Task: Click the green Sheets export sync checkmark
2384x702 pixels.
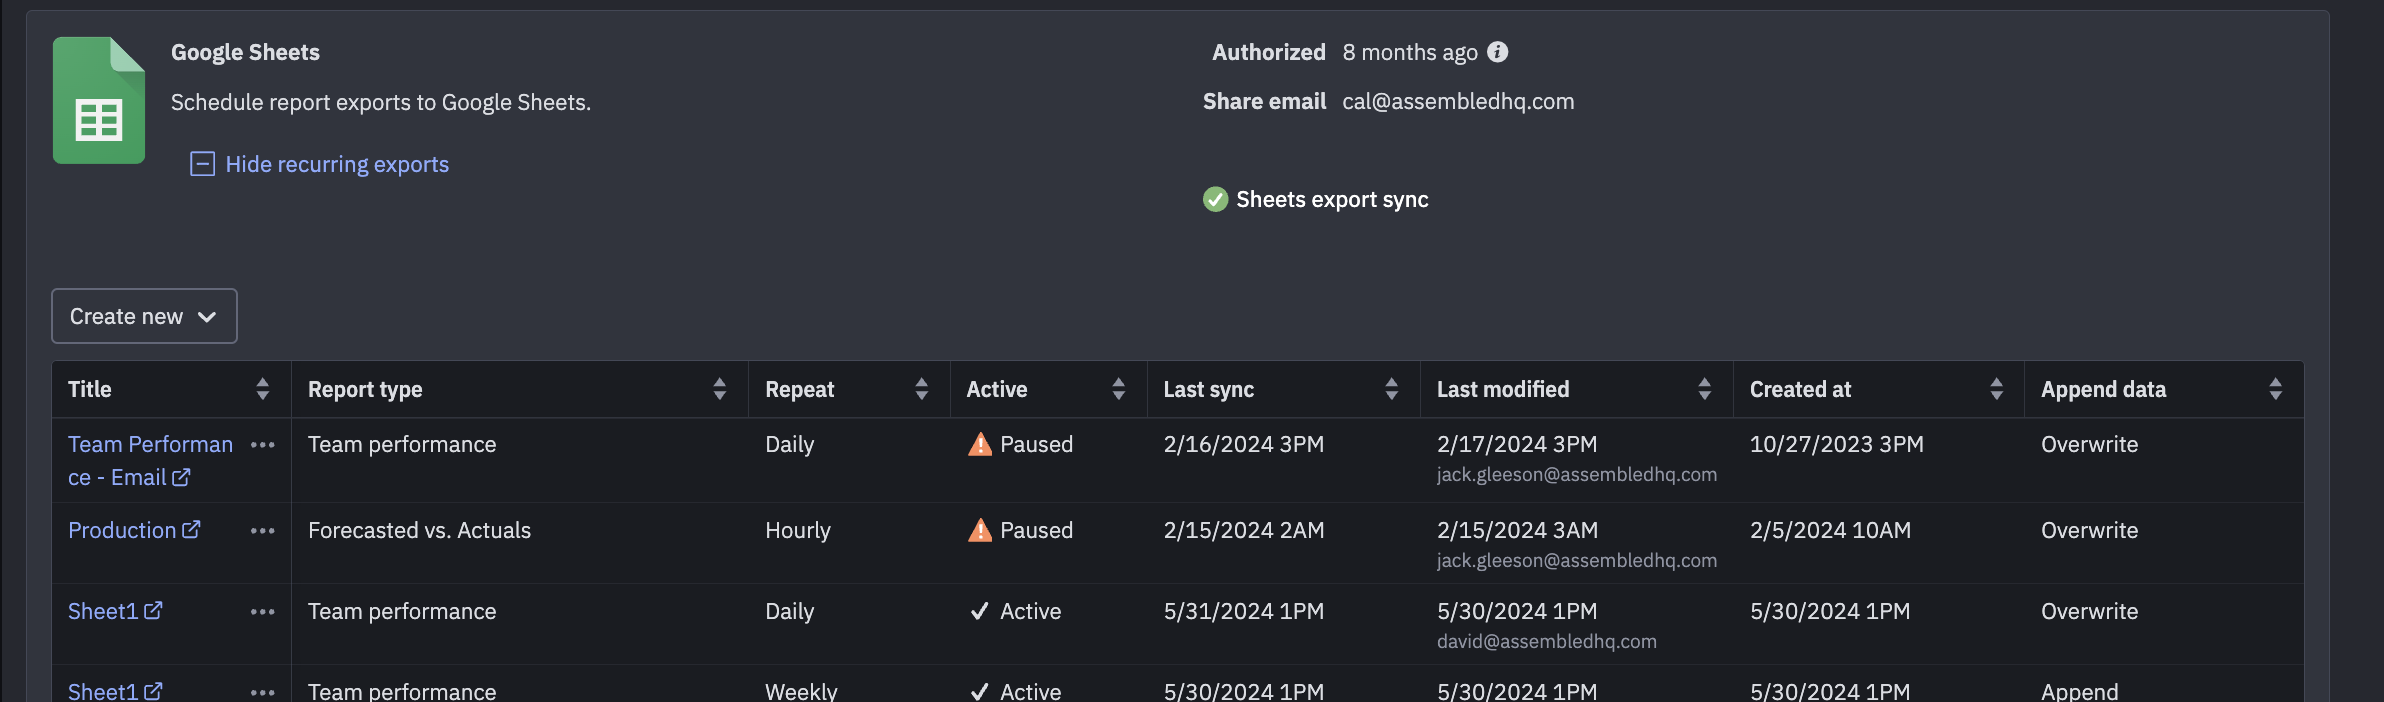Action: (x=1215, y=199)
